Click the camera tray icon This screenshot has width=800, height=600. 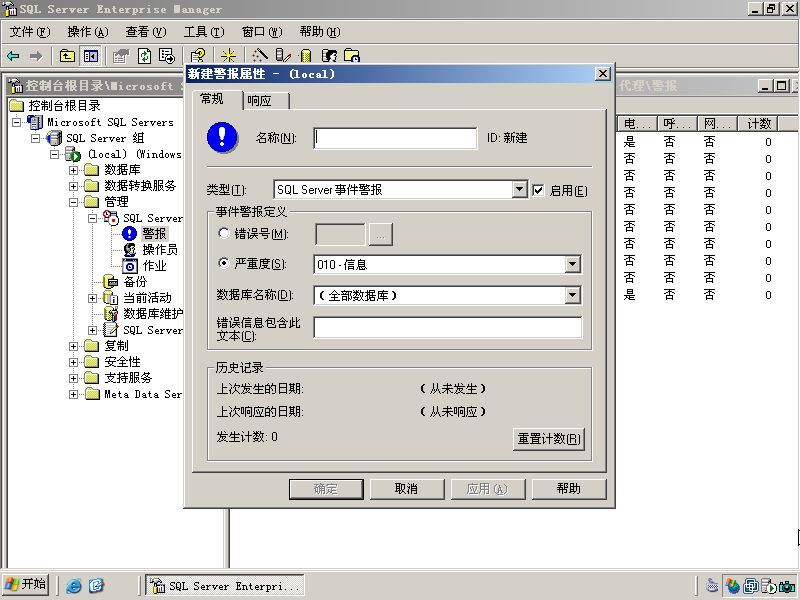787,586
